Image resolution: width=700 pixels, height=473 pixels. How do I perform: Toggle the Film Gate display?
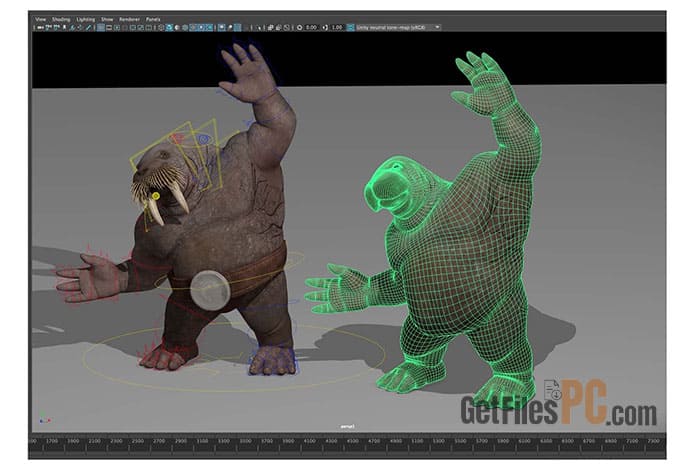click(109, 28)
